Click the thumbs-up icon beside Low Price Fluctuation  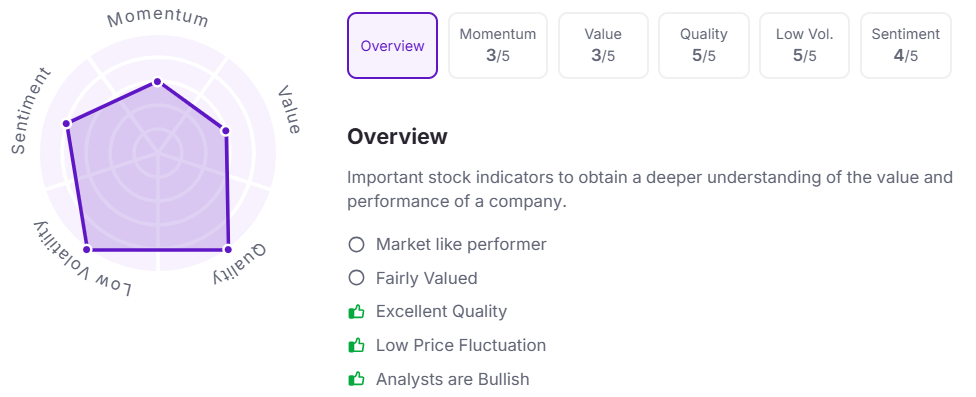pos(356,345)
